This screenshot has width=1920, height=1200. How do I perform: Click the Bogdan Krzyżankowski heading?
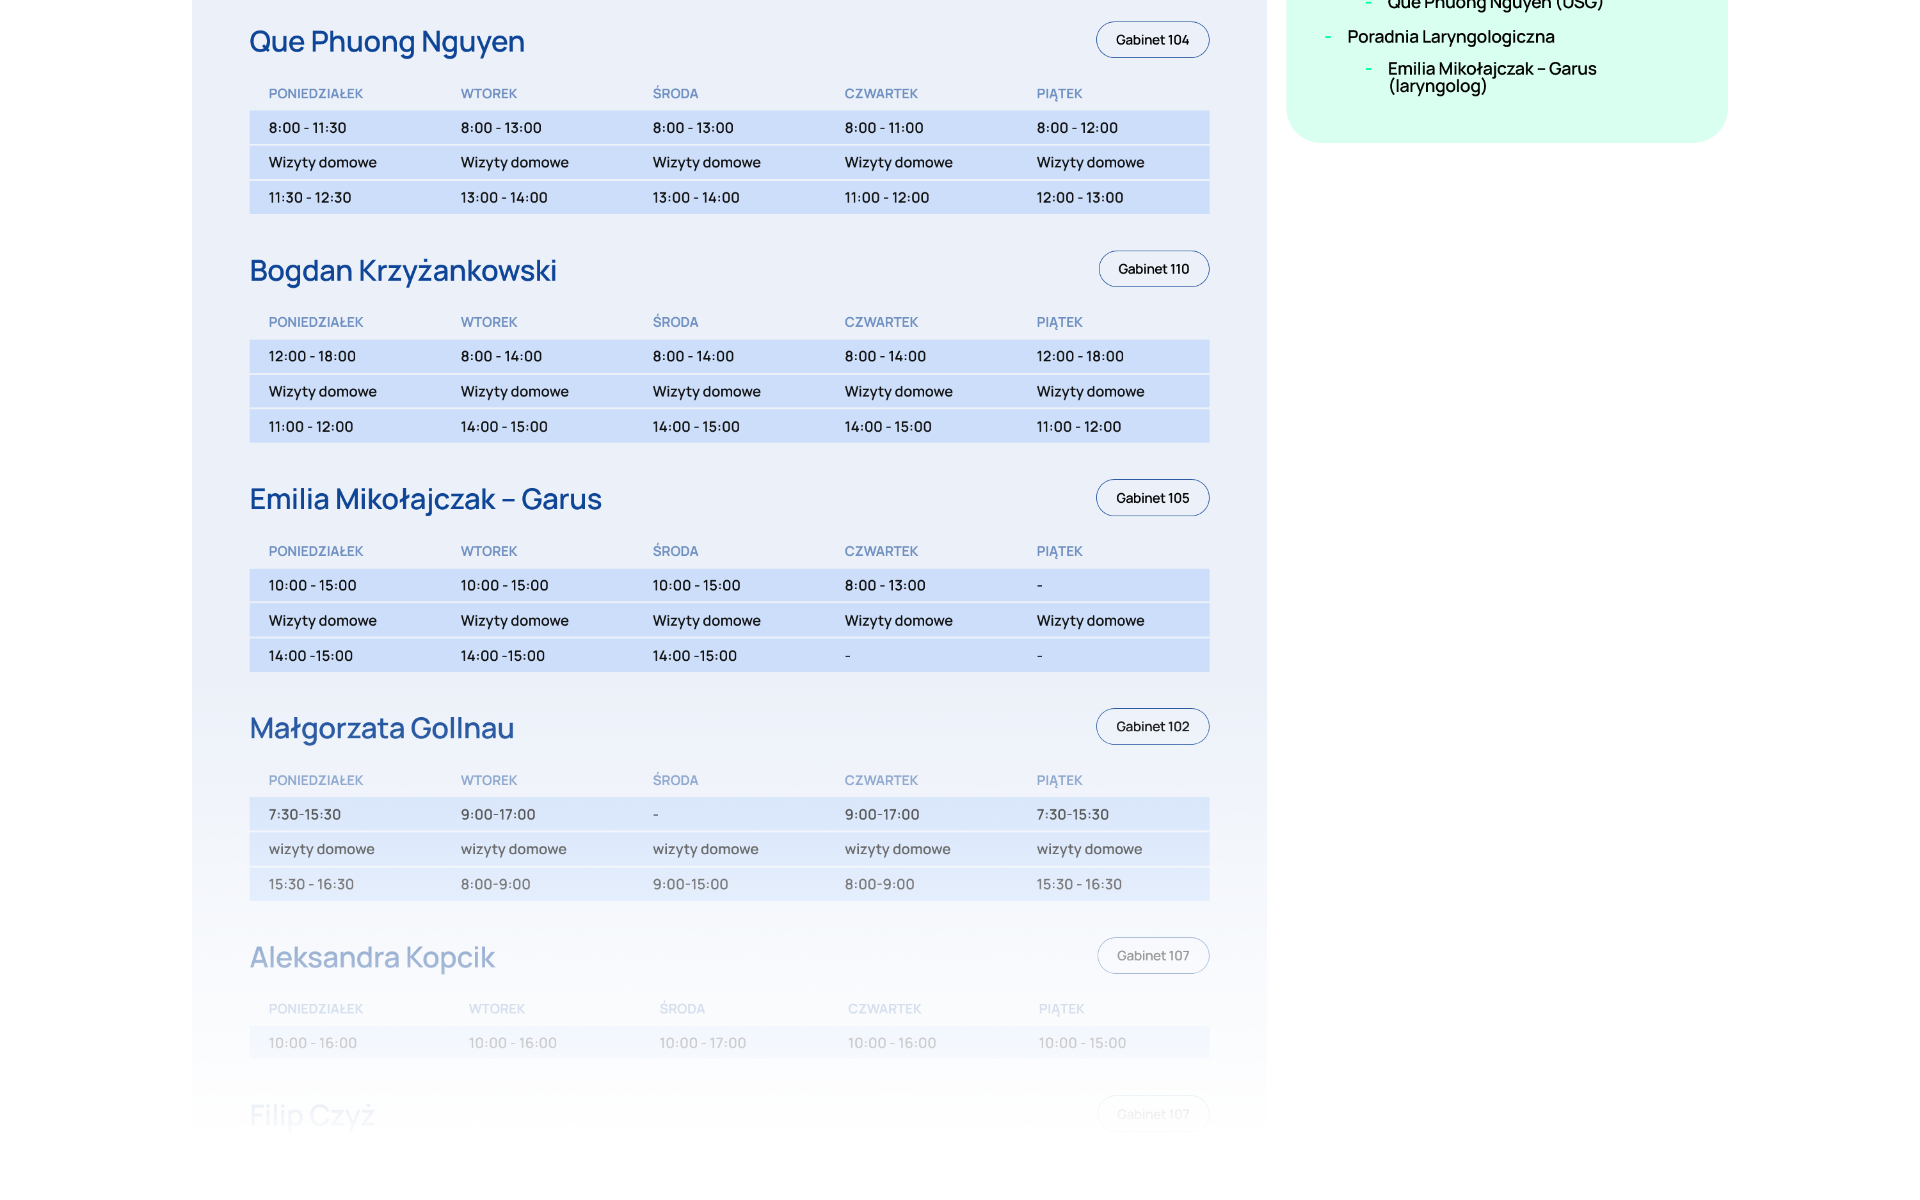click(403, 271)
